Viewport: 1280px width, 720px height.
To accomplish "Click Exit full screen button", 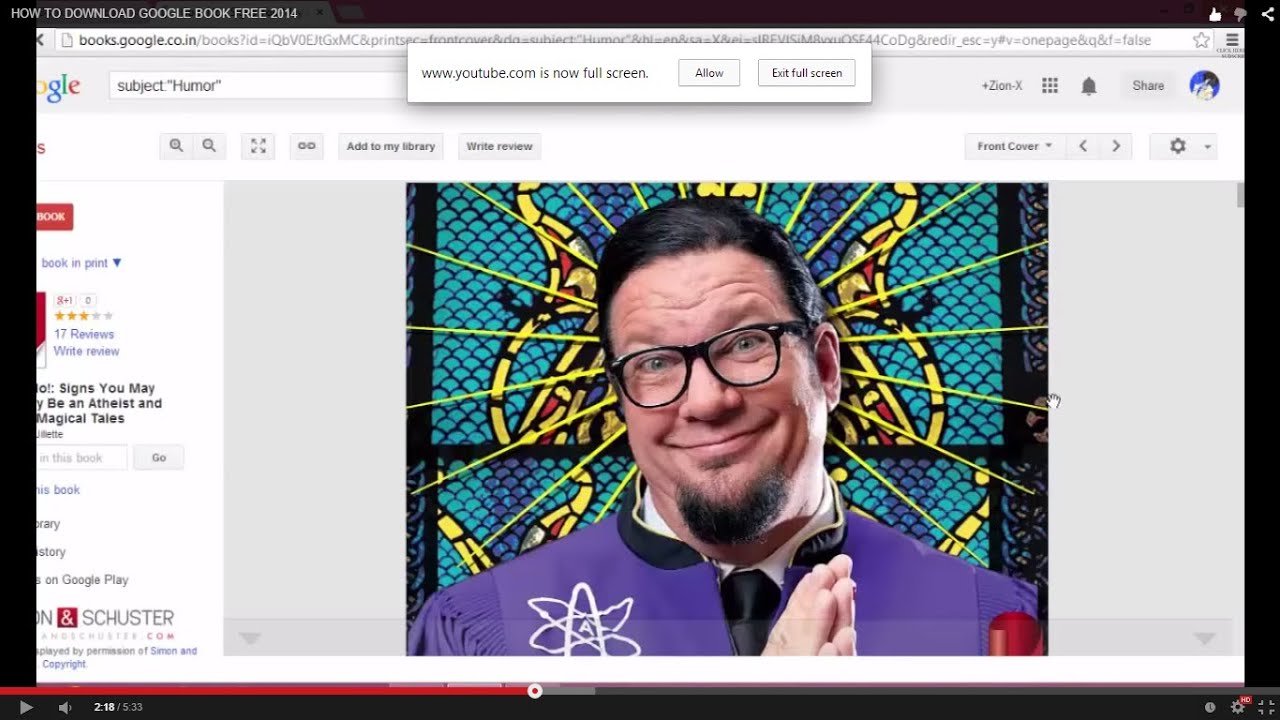I will tap(806, 73).
